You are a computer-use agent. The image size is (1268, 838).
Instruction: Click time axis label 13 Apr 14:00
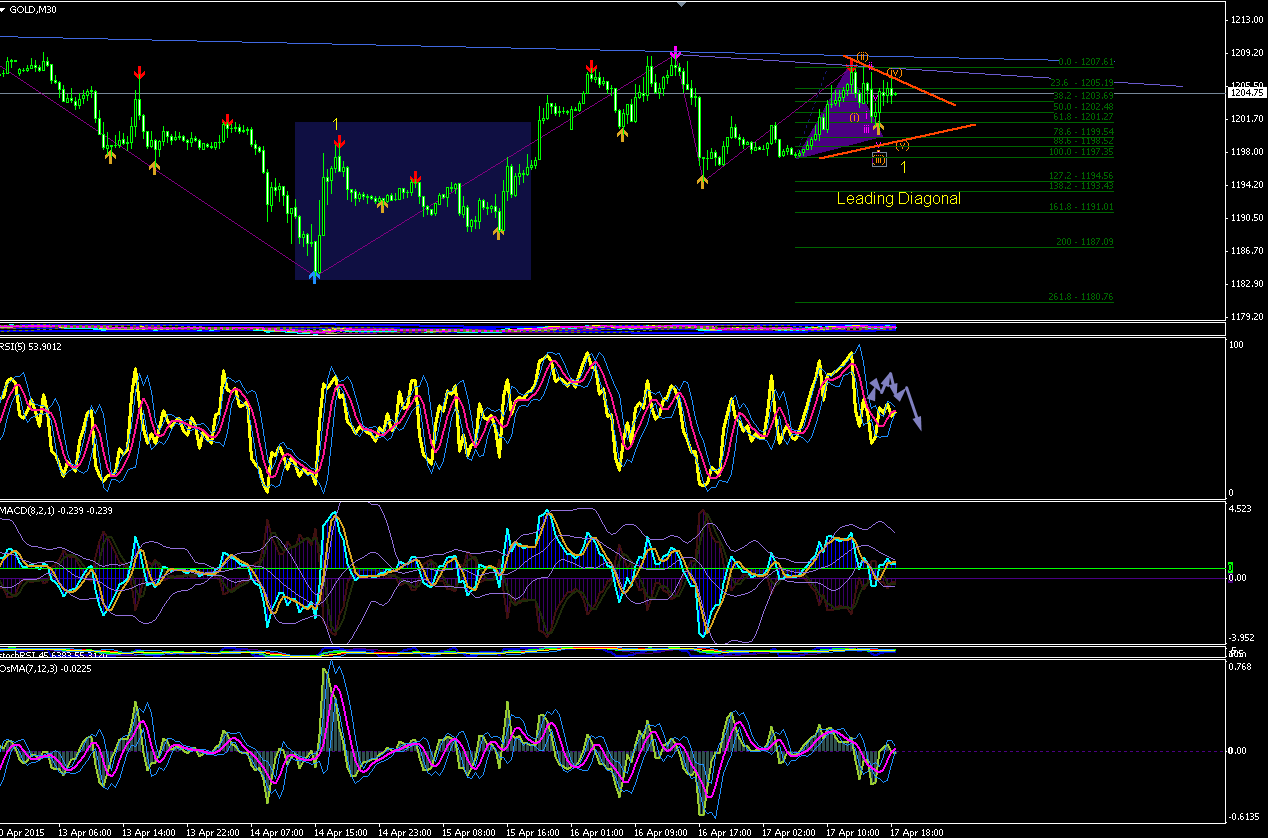point(149,832)
